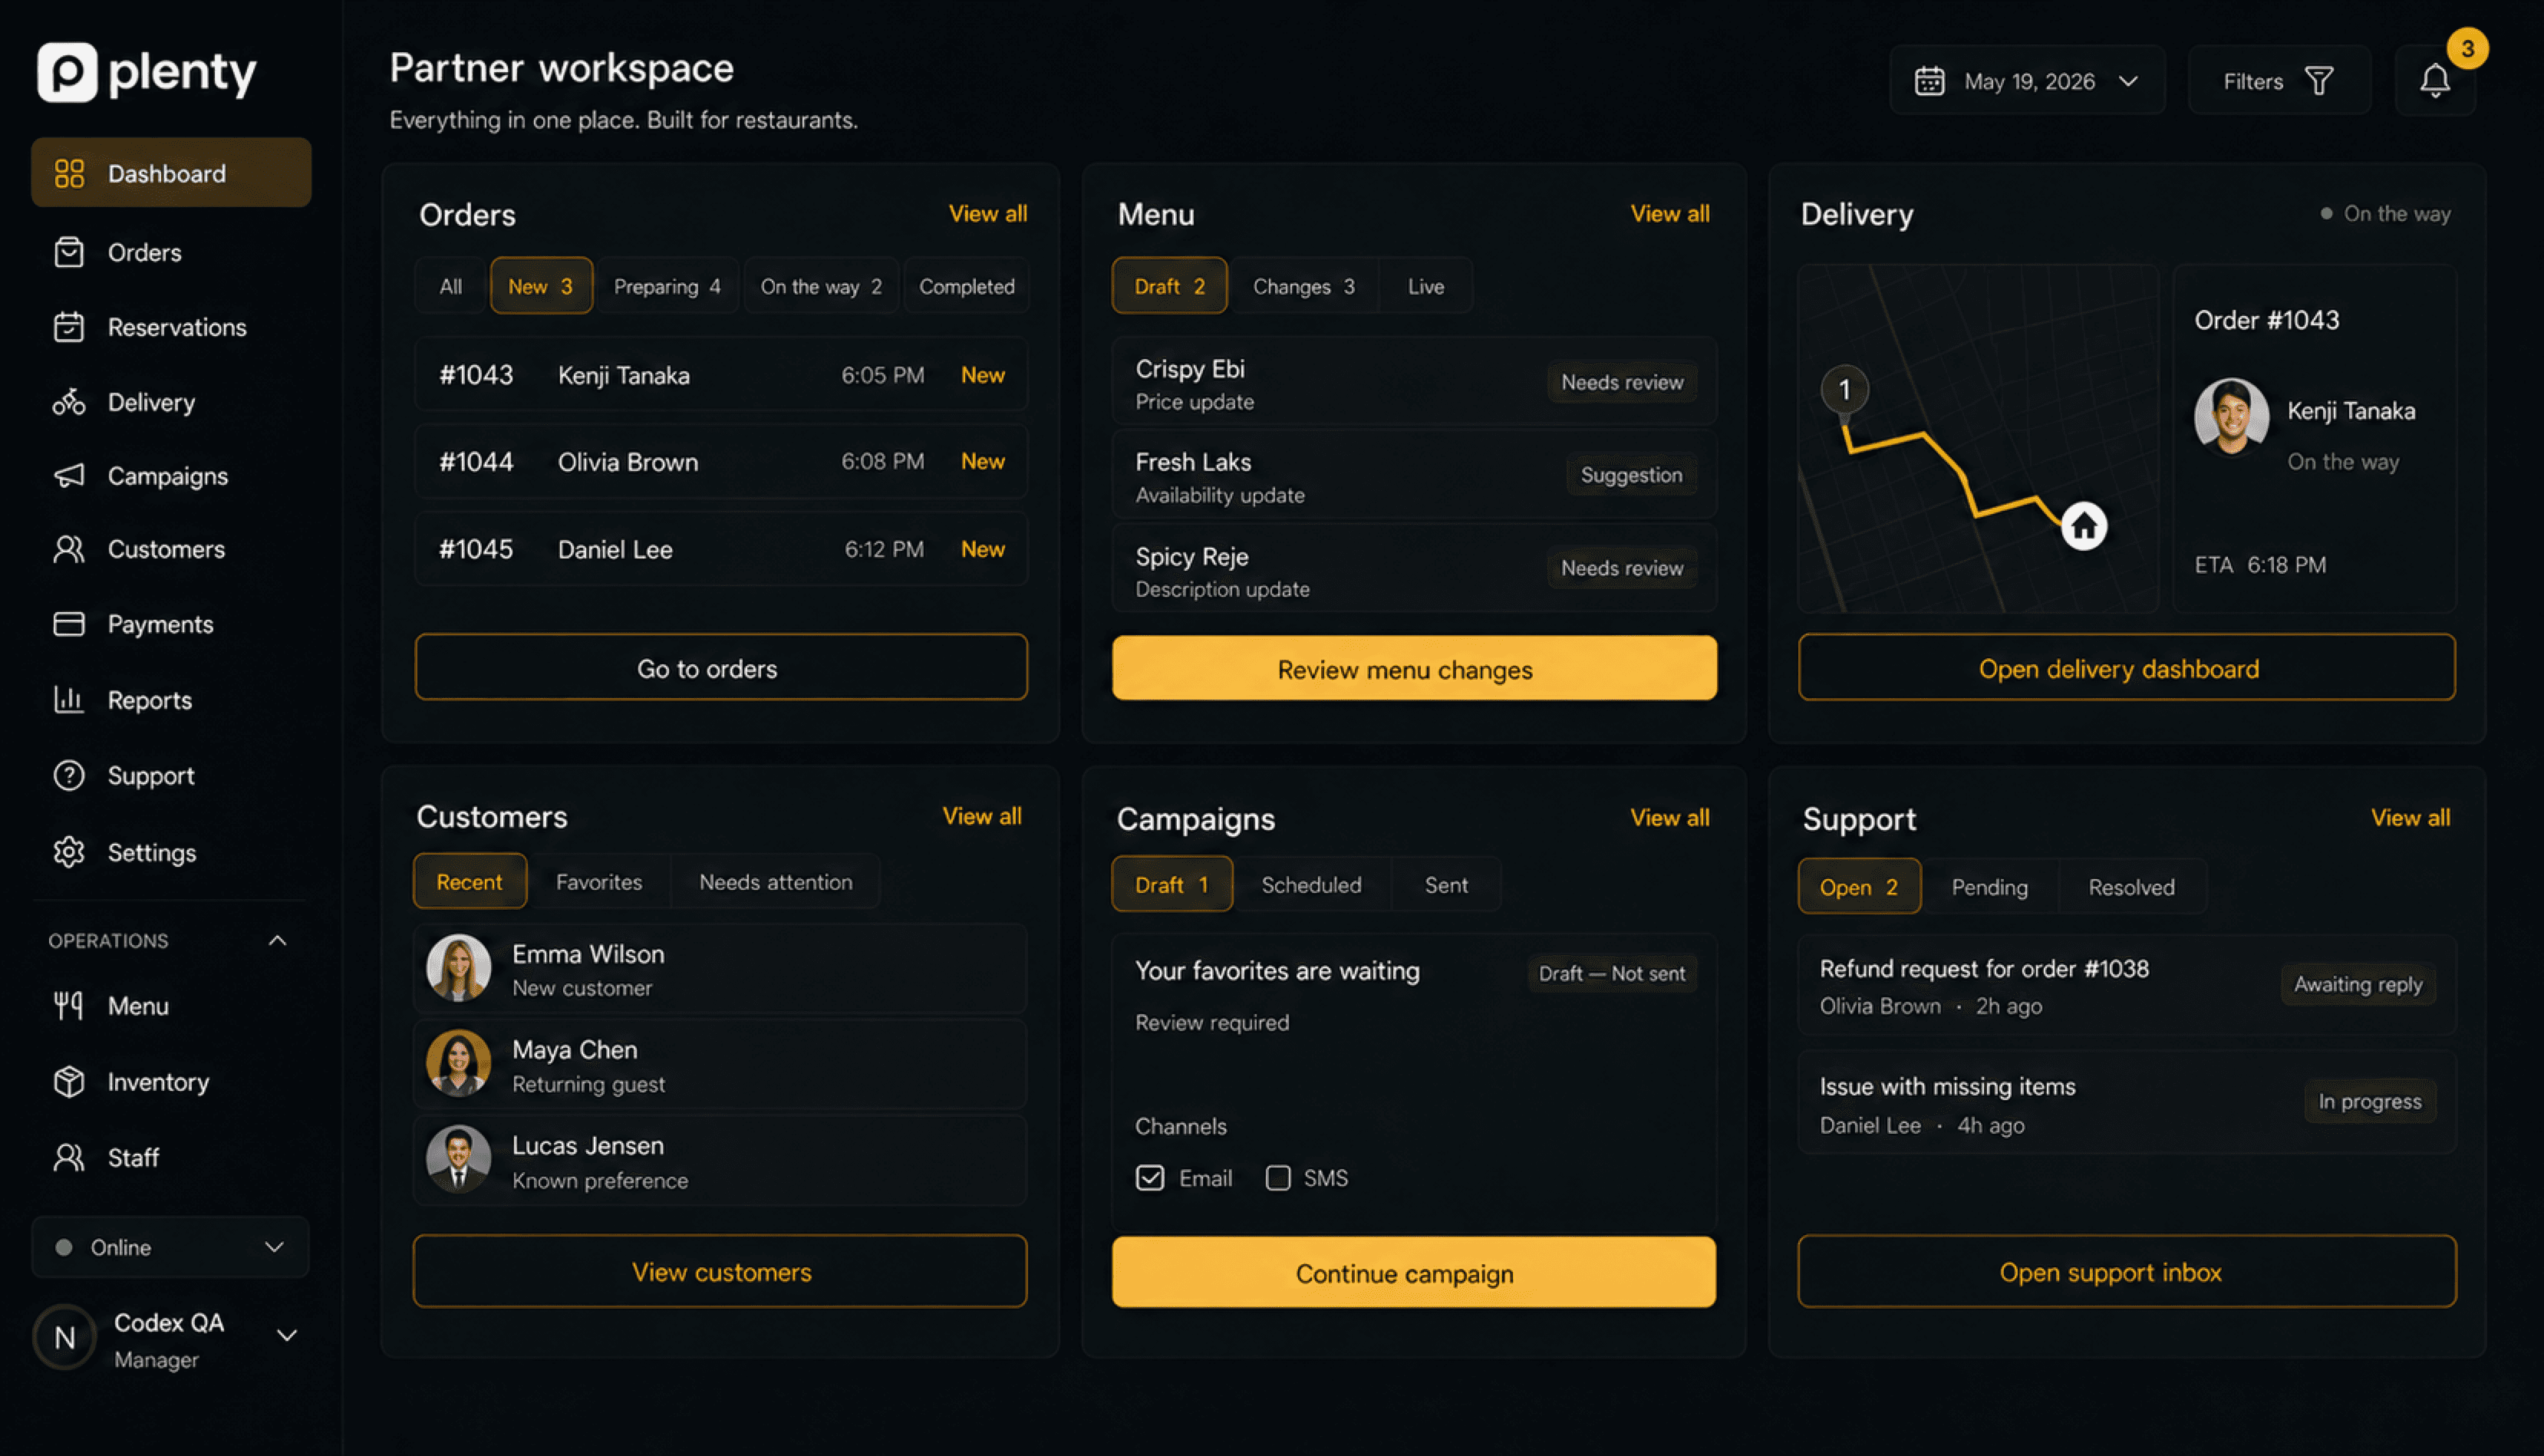Switch to customers Favorites tab
Viewport: 2544px width, 1456px height.
click(x=599, y=882)
